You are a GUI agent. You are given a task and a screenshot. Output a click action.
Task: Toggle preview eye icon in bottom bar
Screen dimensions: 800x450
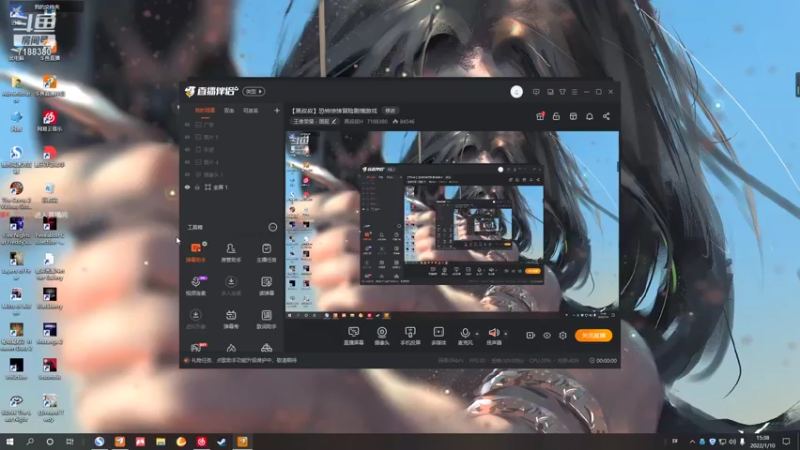[546, 335]
